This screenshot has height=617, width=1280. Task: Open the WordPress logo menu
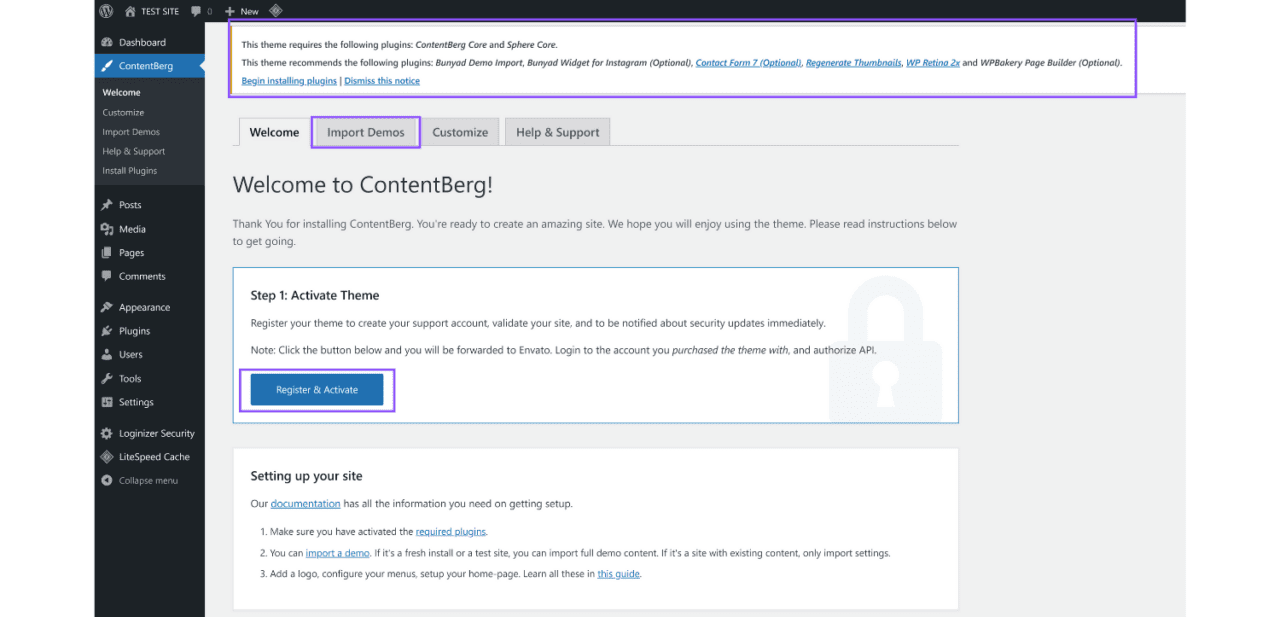(x=105, y=11)
